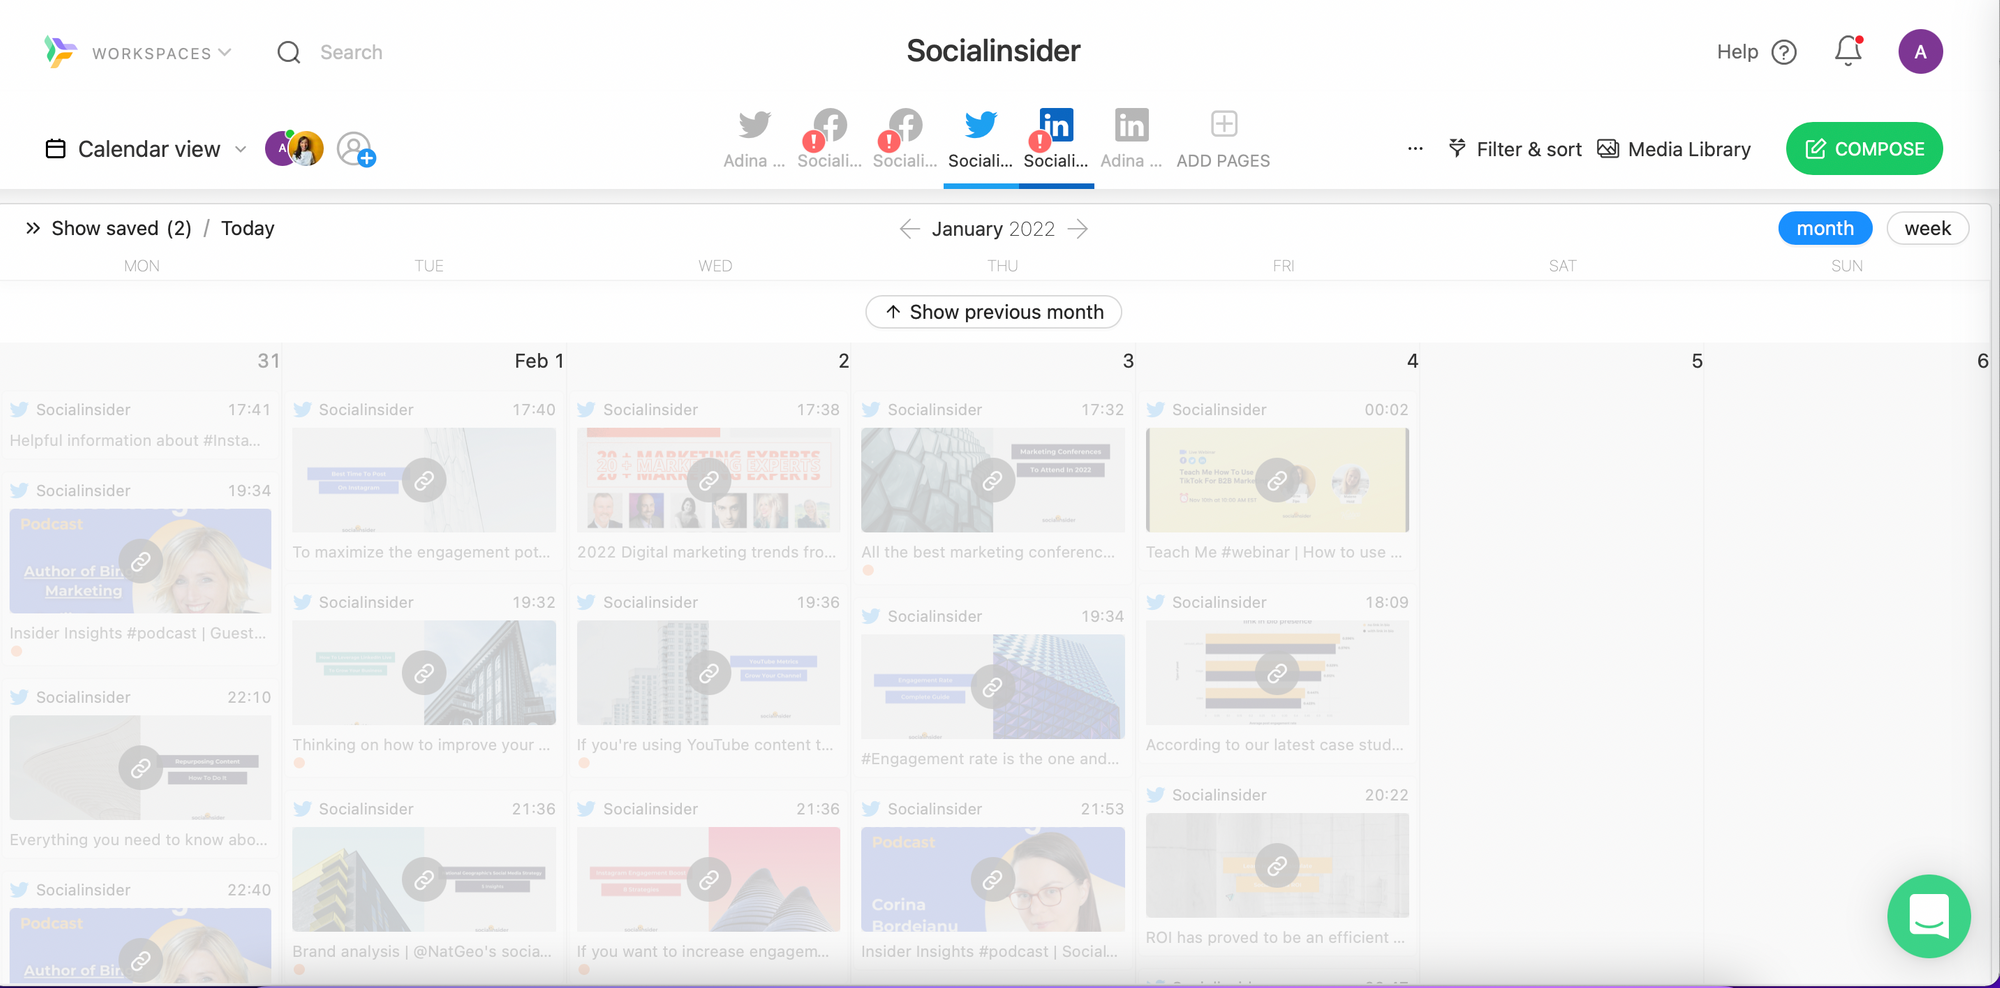The height and width of the screenshot is (988, 2000).
Task: Go to next month arrow
Action: pyautogui.click(x=1077, y=229)
